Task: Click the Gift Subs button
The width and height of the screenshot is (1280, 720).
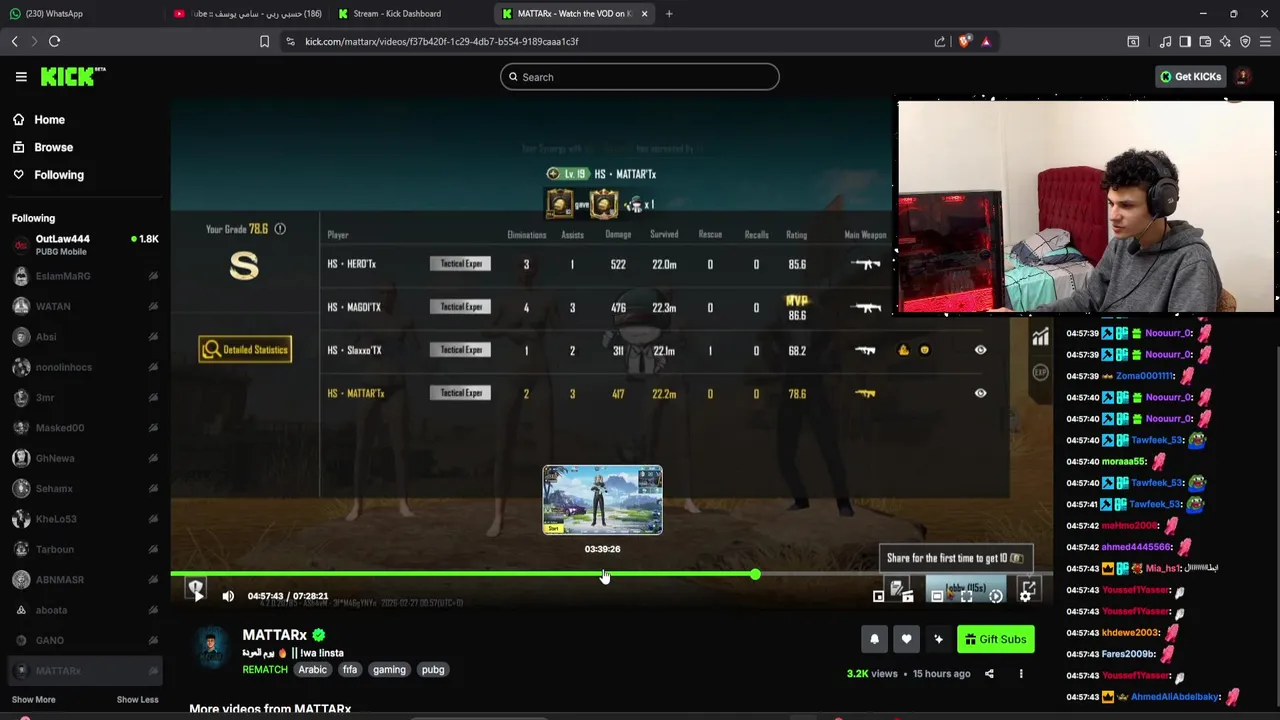Action: [996, 639]
